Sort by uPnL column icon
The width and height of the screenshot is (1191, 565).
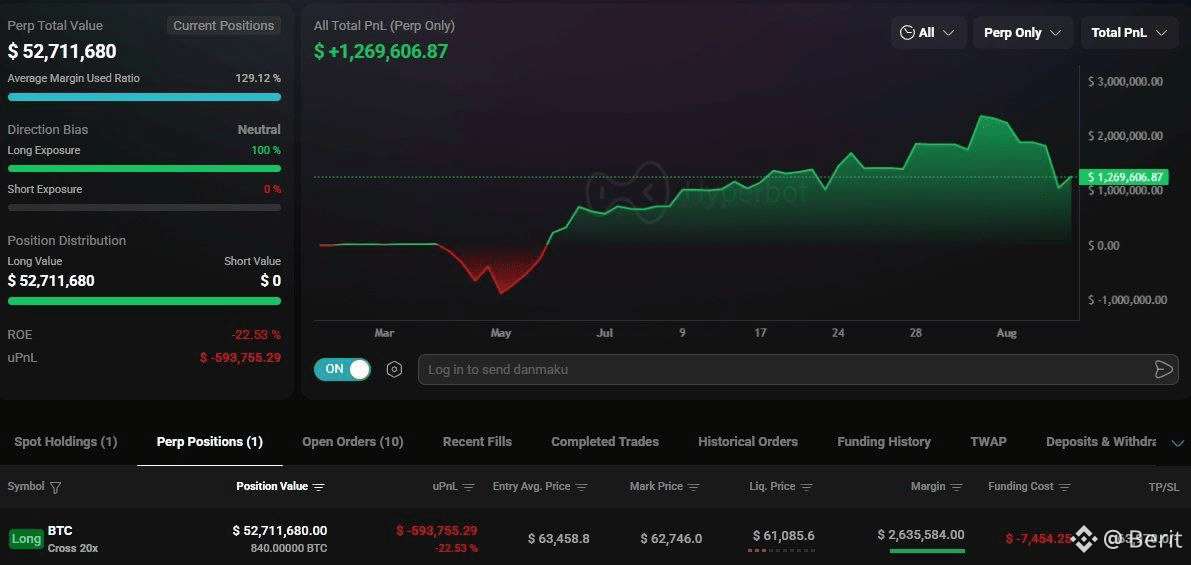(469, 488)
